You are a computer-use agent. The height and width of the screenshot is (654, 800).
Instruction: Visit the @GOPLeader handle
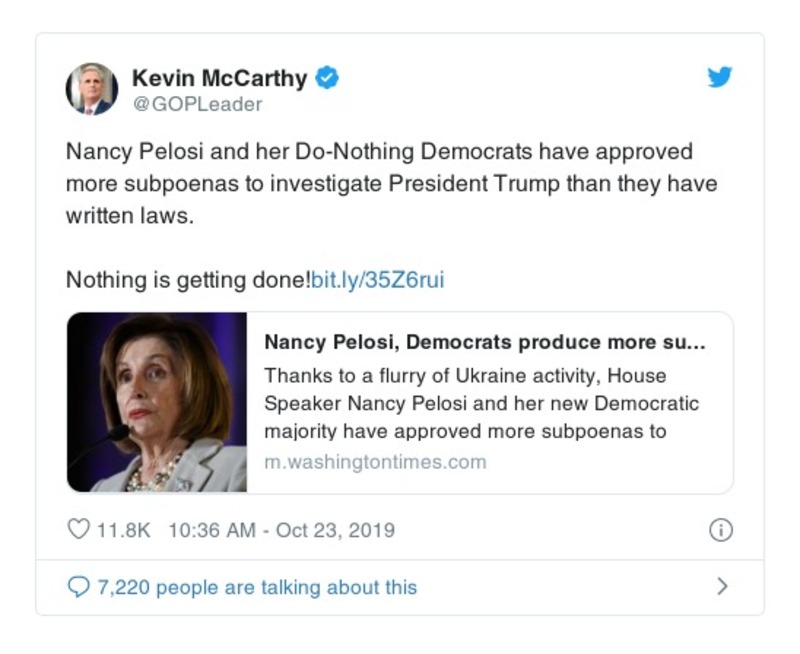pos(196,104)
